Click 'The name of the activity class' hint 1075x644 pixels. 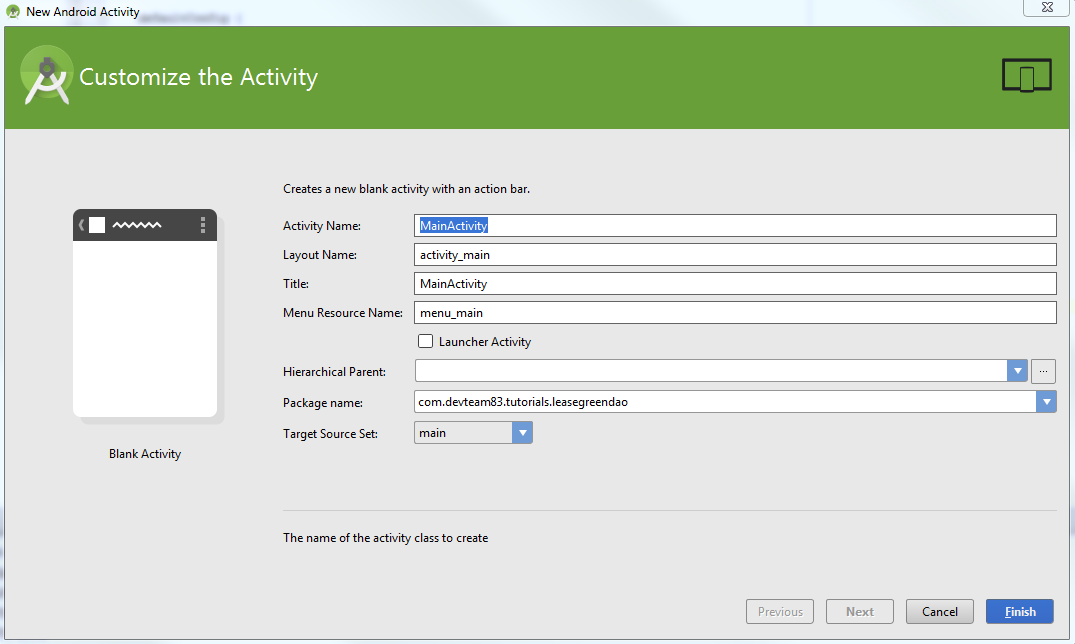click(385, 538)
